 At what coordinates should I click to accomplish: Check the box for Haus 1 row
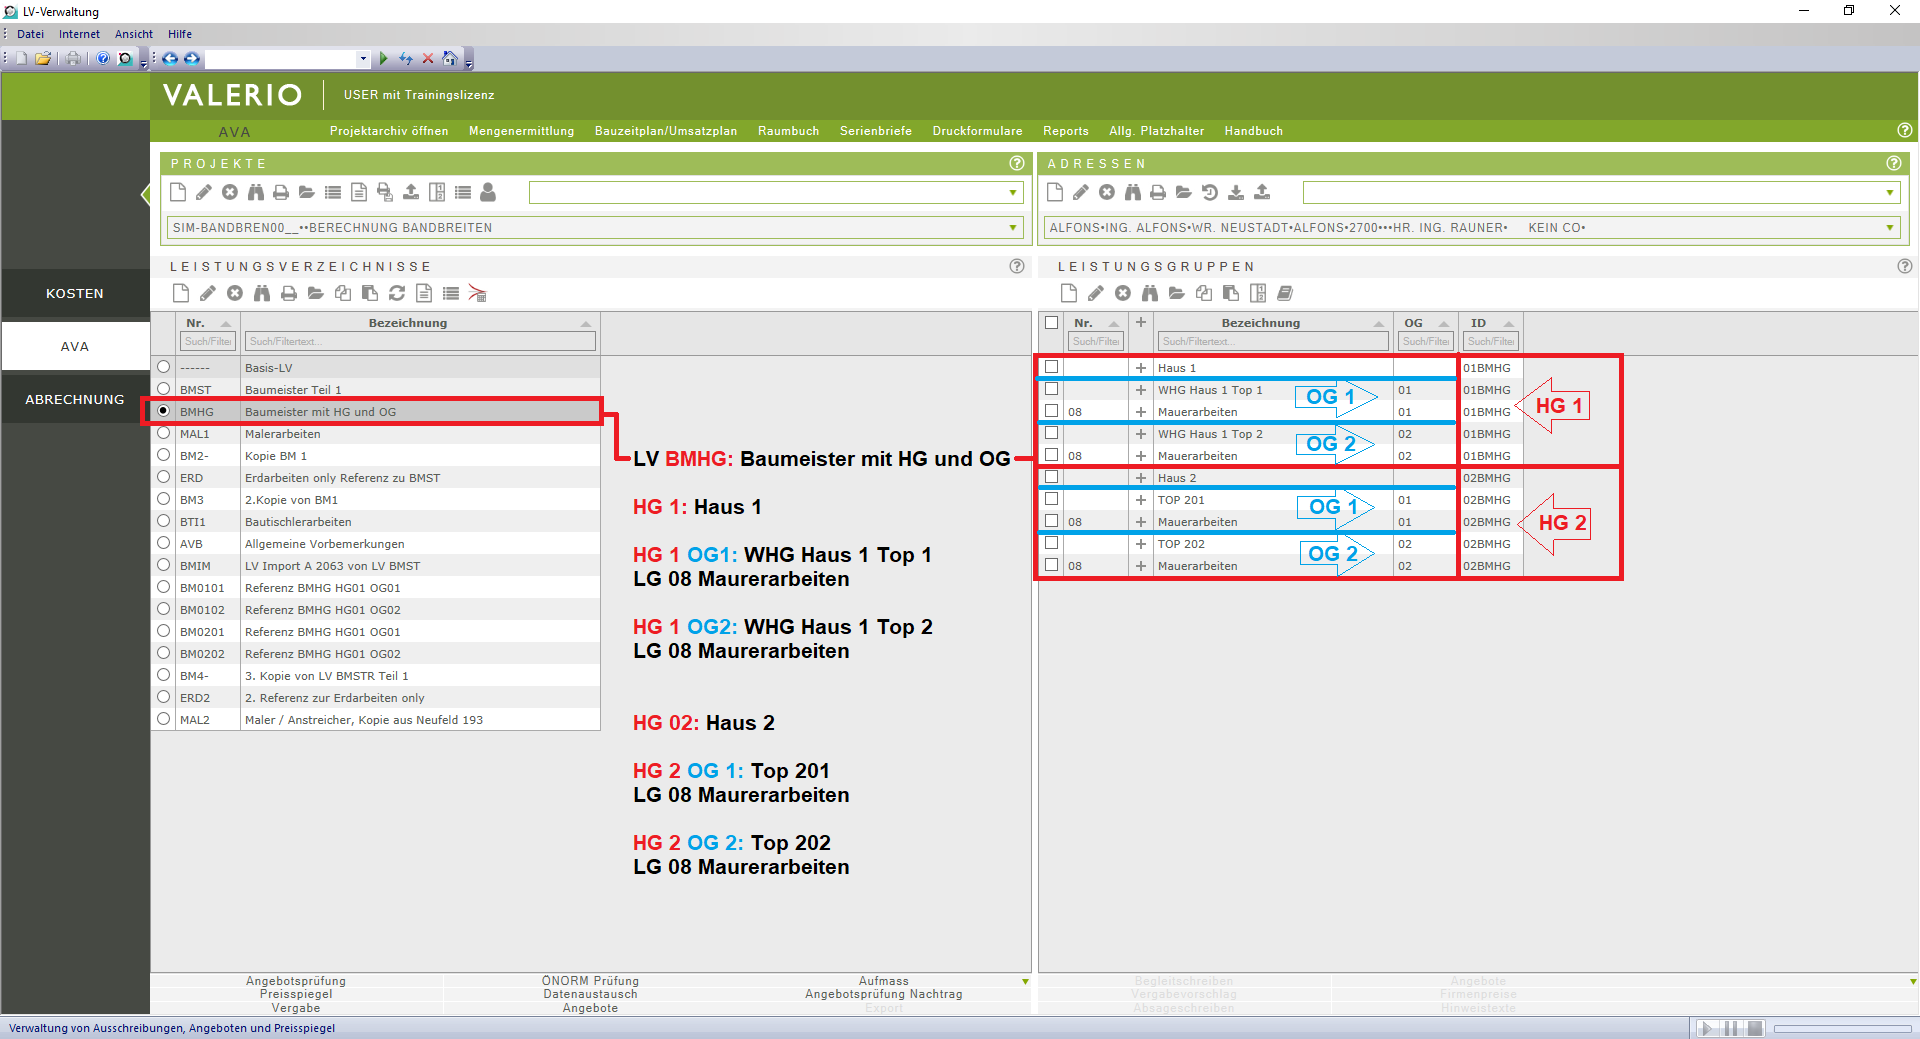(1051, 367)
